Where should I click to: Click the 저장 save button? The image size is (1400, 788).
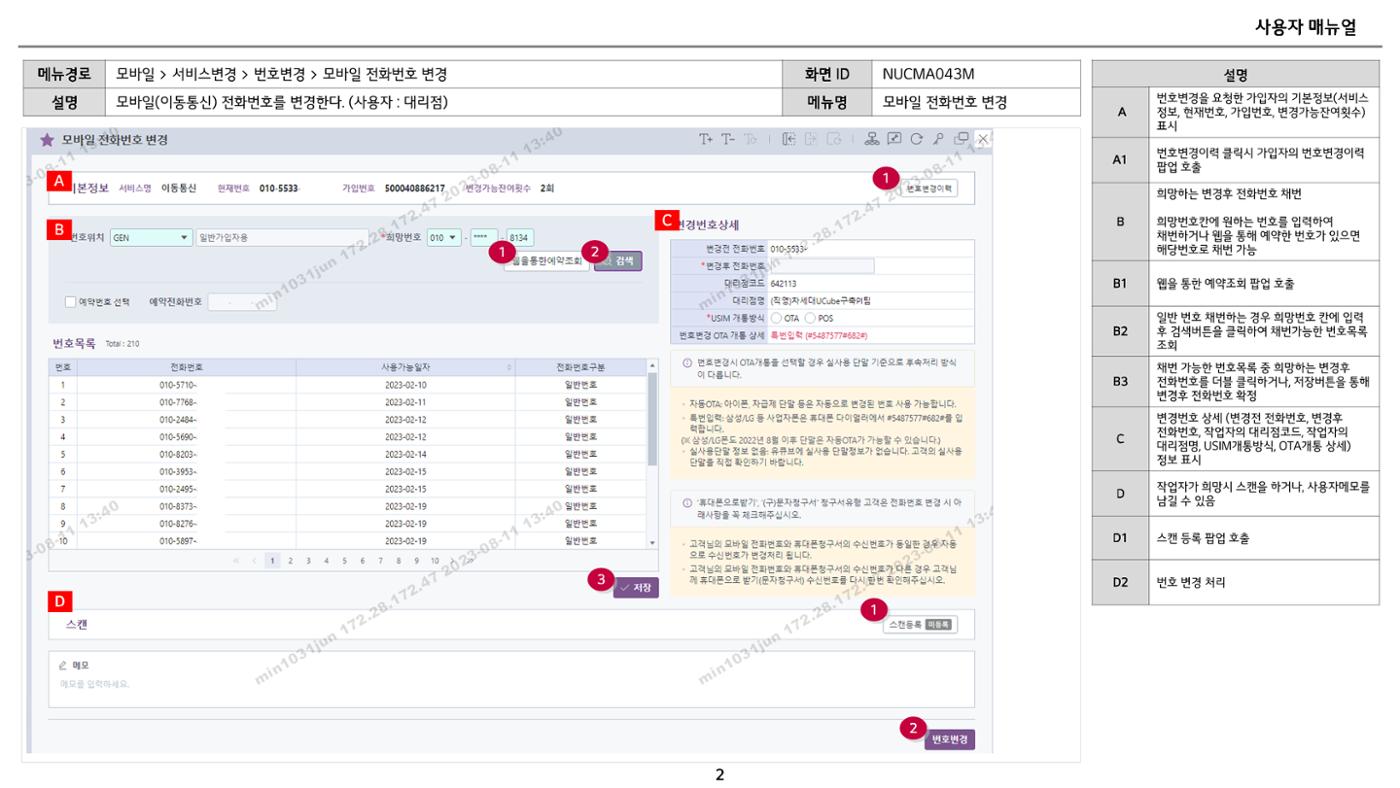[x=636, y=588]
